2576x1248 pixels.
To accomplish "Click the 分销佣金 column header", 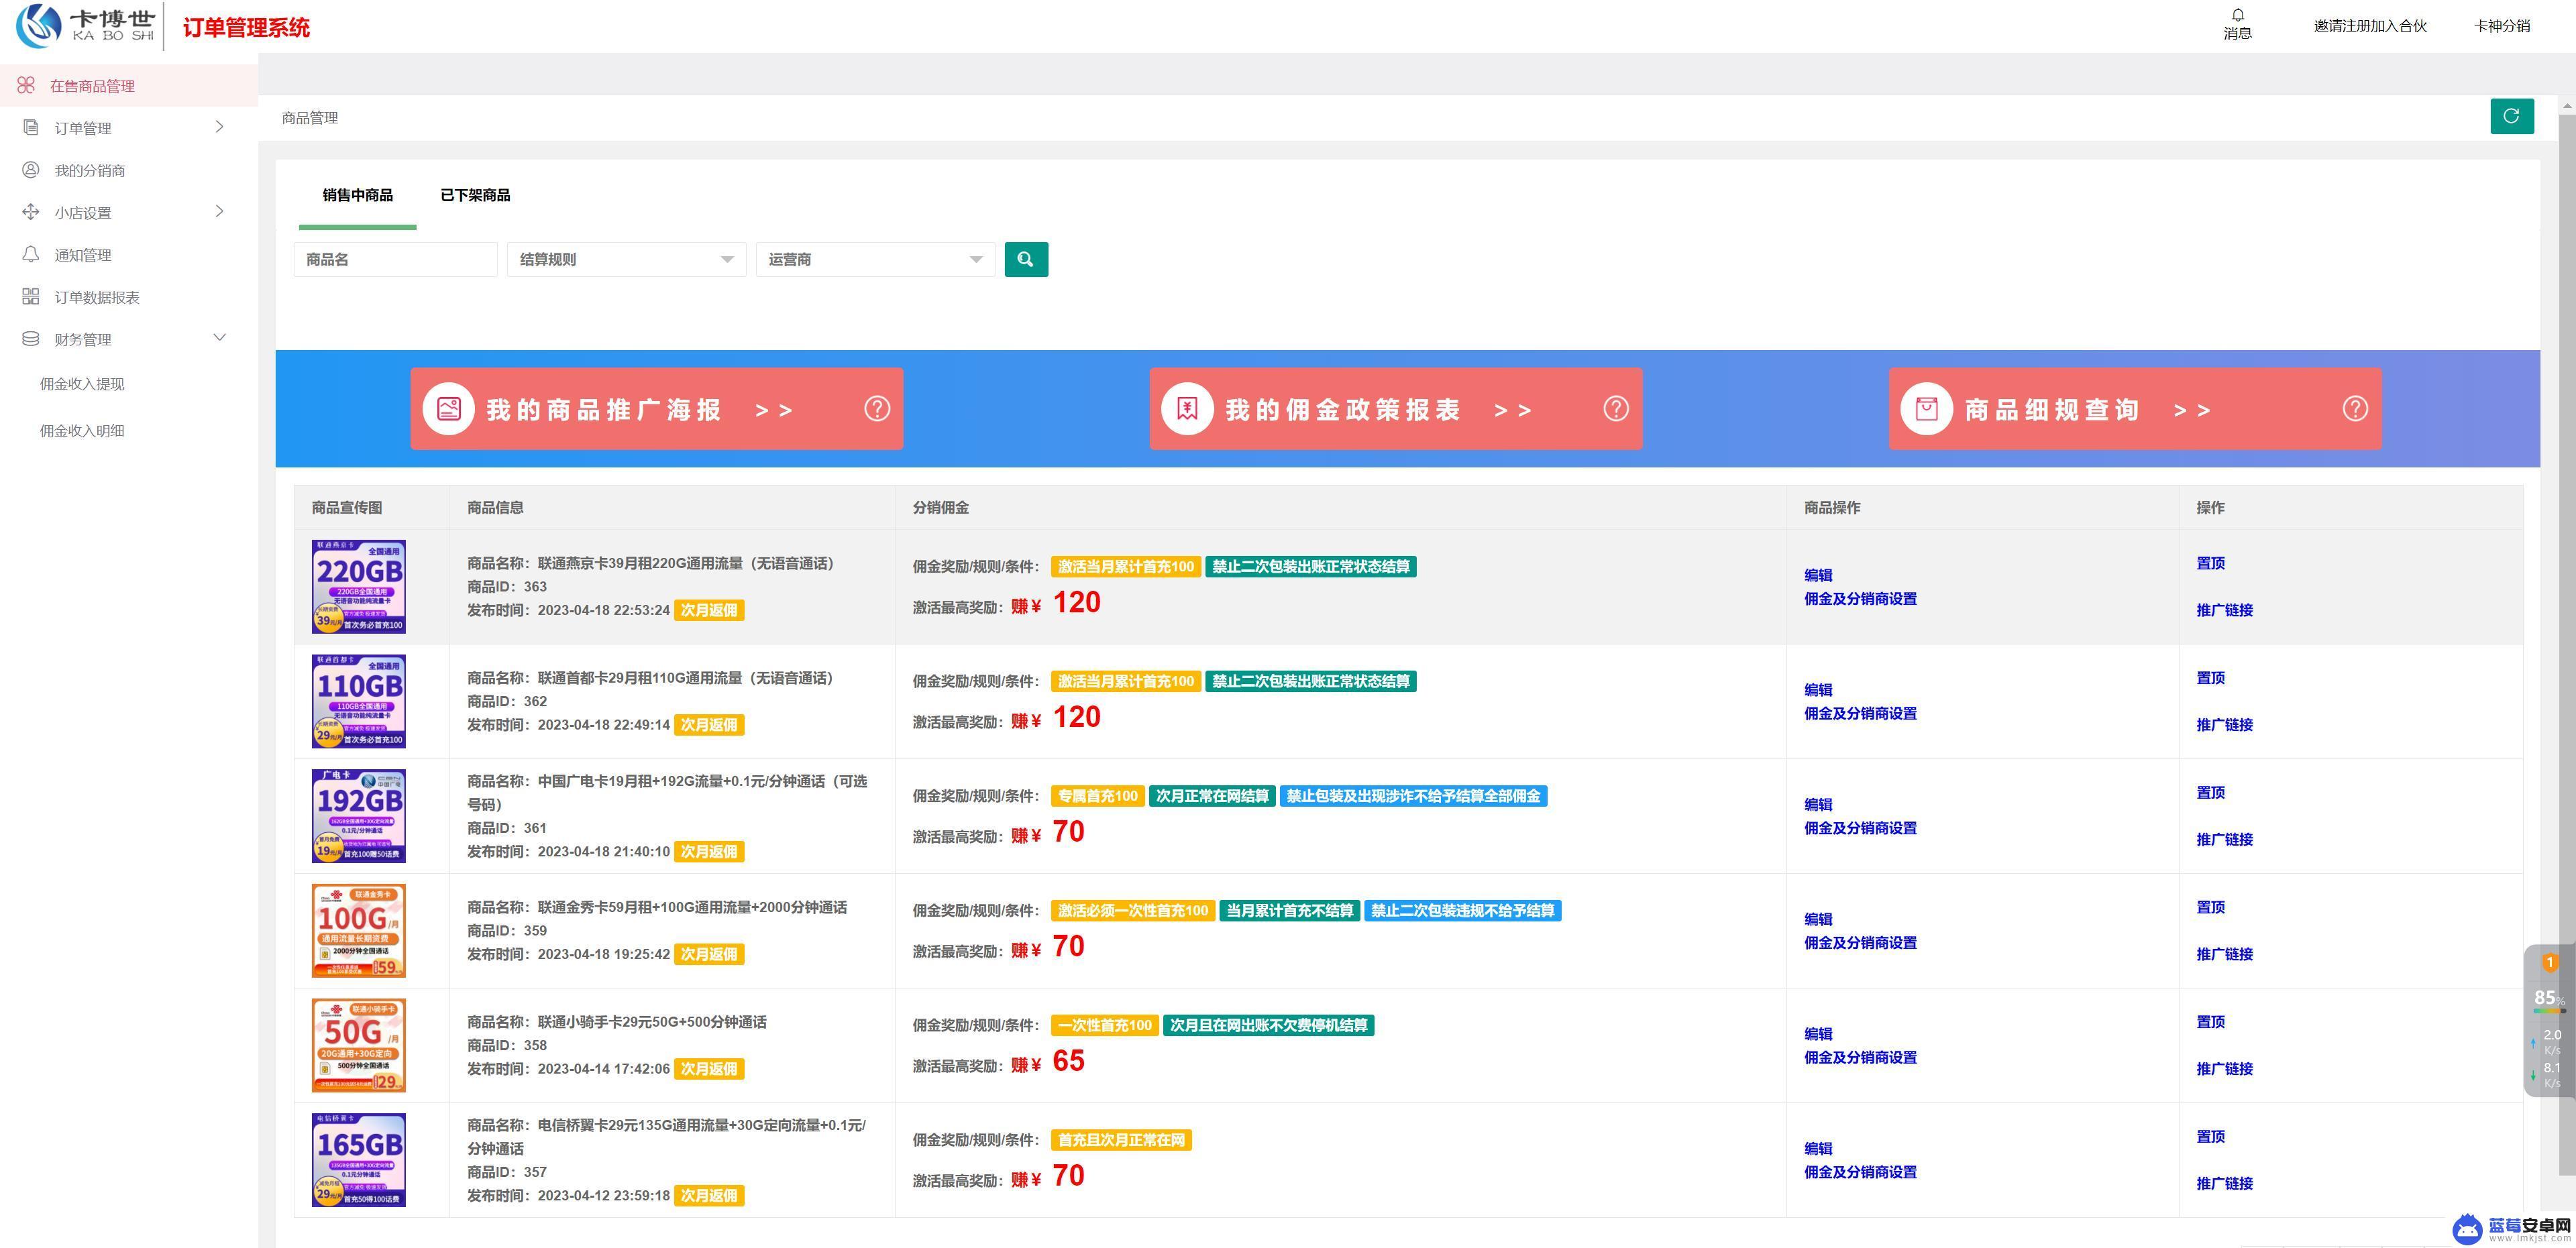I will [x=940, y=508].
